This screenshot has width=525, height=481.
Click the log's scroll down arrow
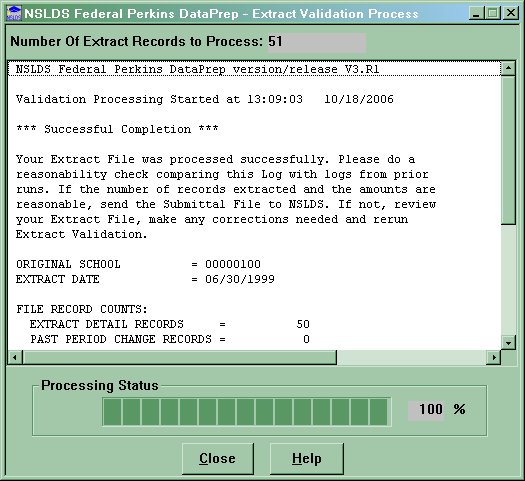[x=508, y=342]
